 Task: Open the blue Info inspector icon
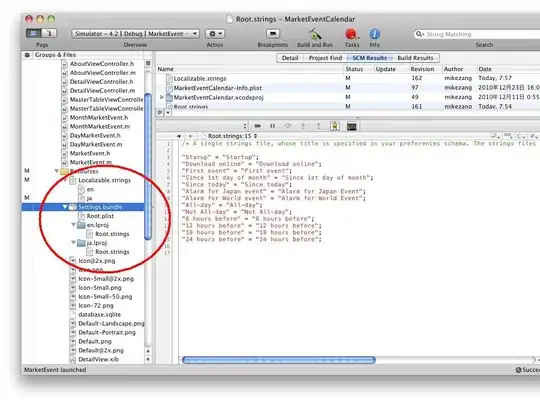pos(374,34)
